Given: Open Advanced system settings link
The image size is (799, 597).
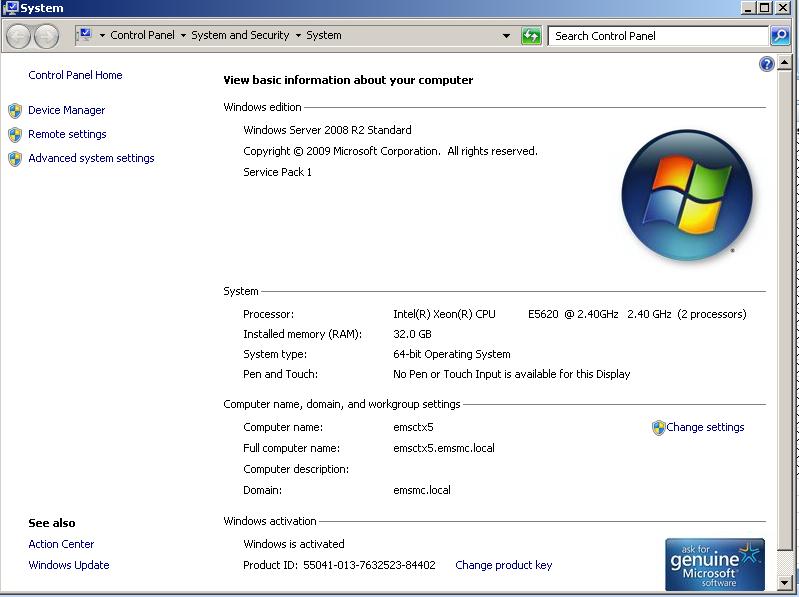Looking at the screenshot, I should pyautogui.click(x=91, y=158).
